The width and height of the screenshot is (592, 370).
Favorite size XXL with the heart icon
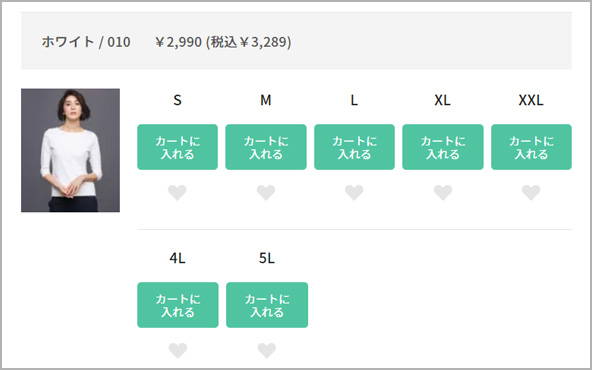point(531,193)
